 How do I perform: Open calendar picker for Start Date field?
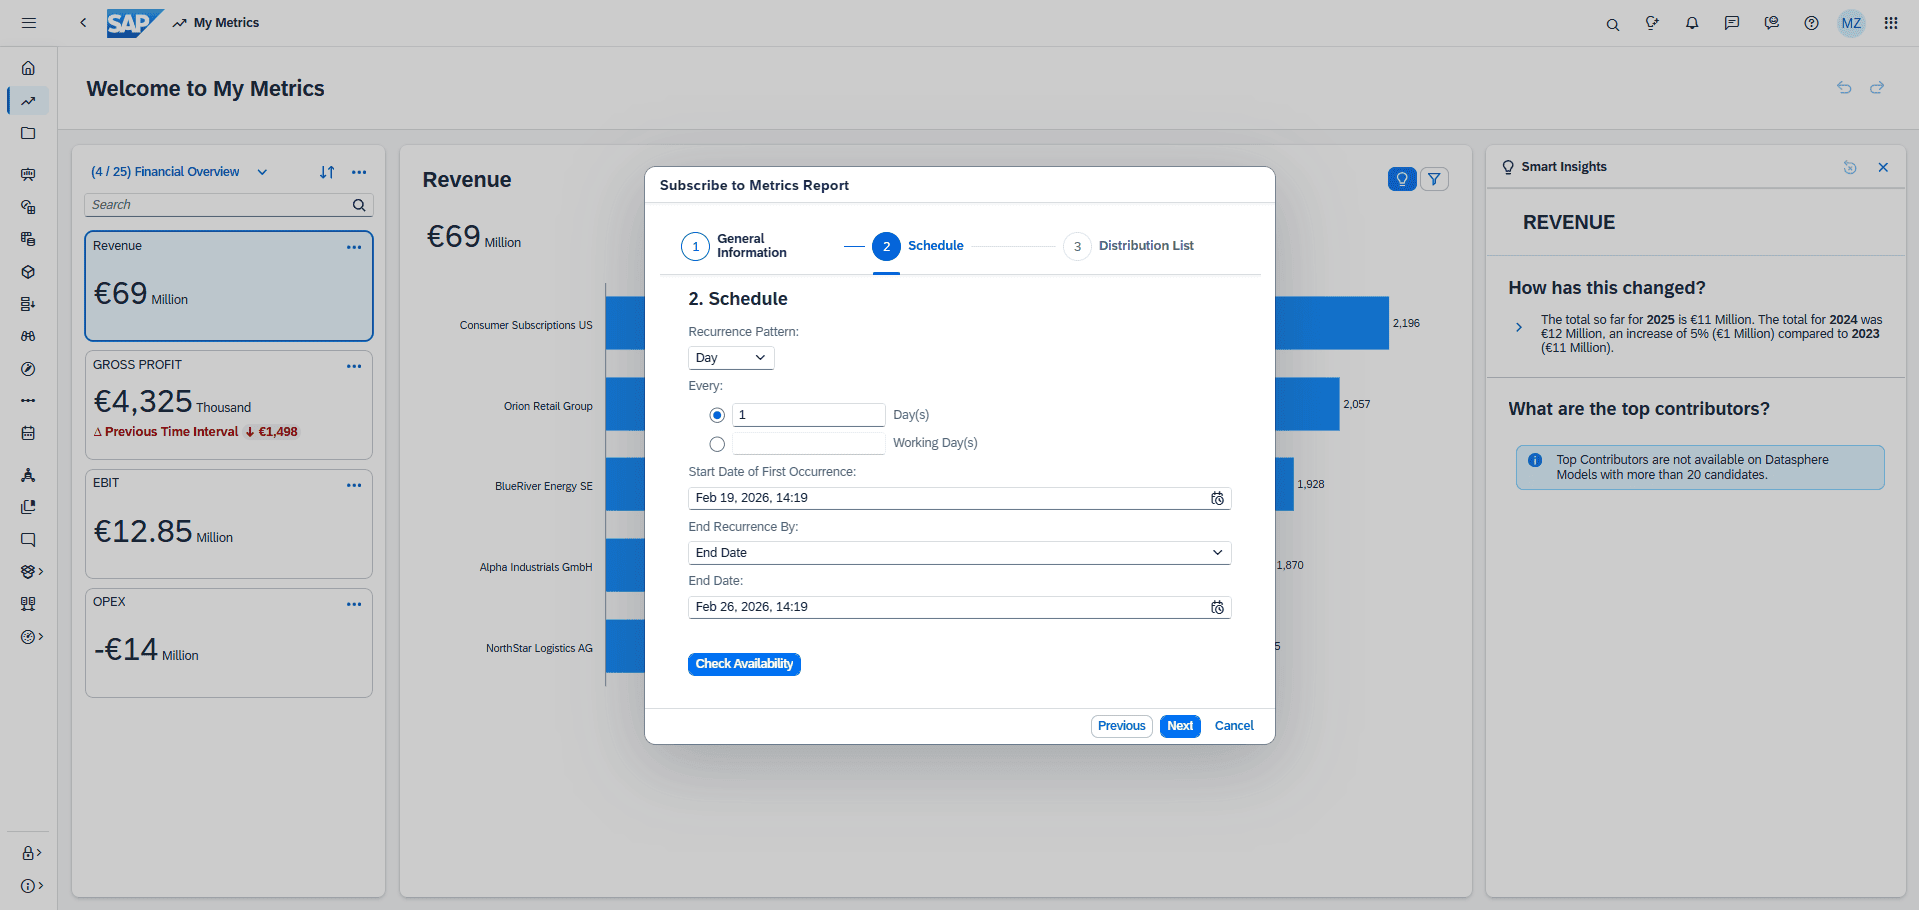[x=1217, y=498]
